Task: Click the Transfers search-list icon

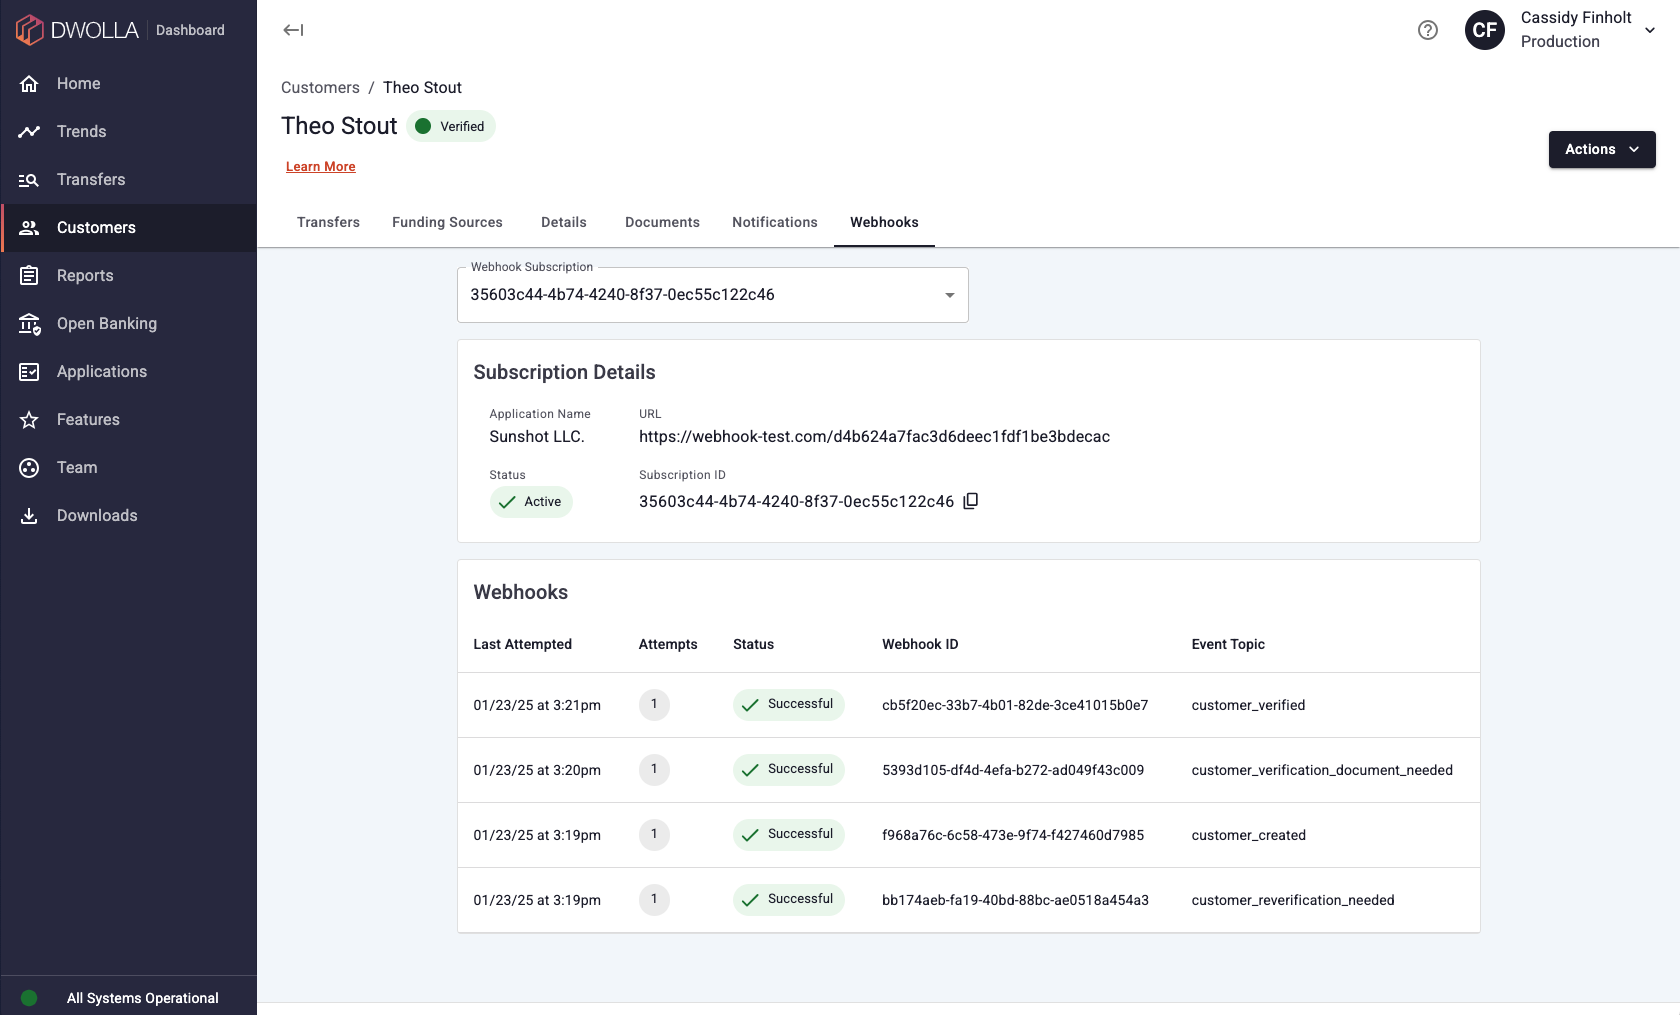Action: (29, 180)
